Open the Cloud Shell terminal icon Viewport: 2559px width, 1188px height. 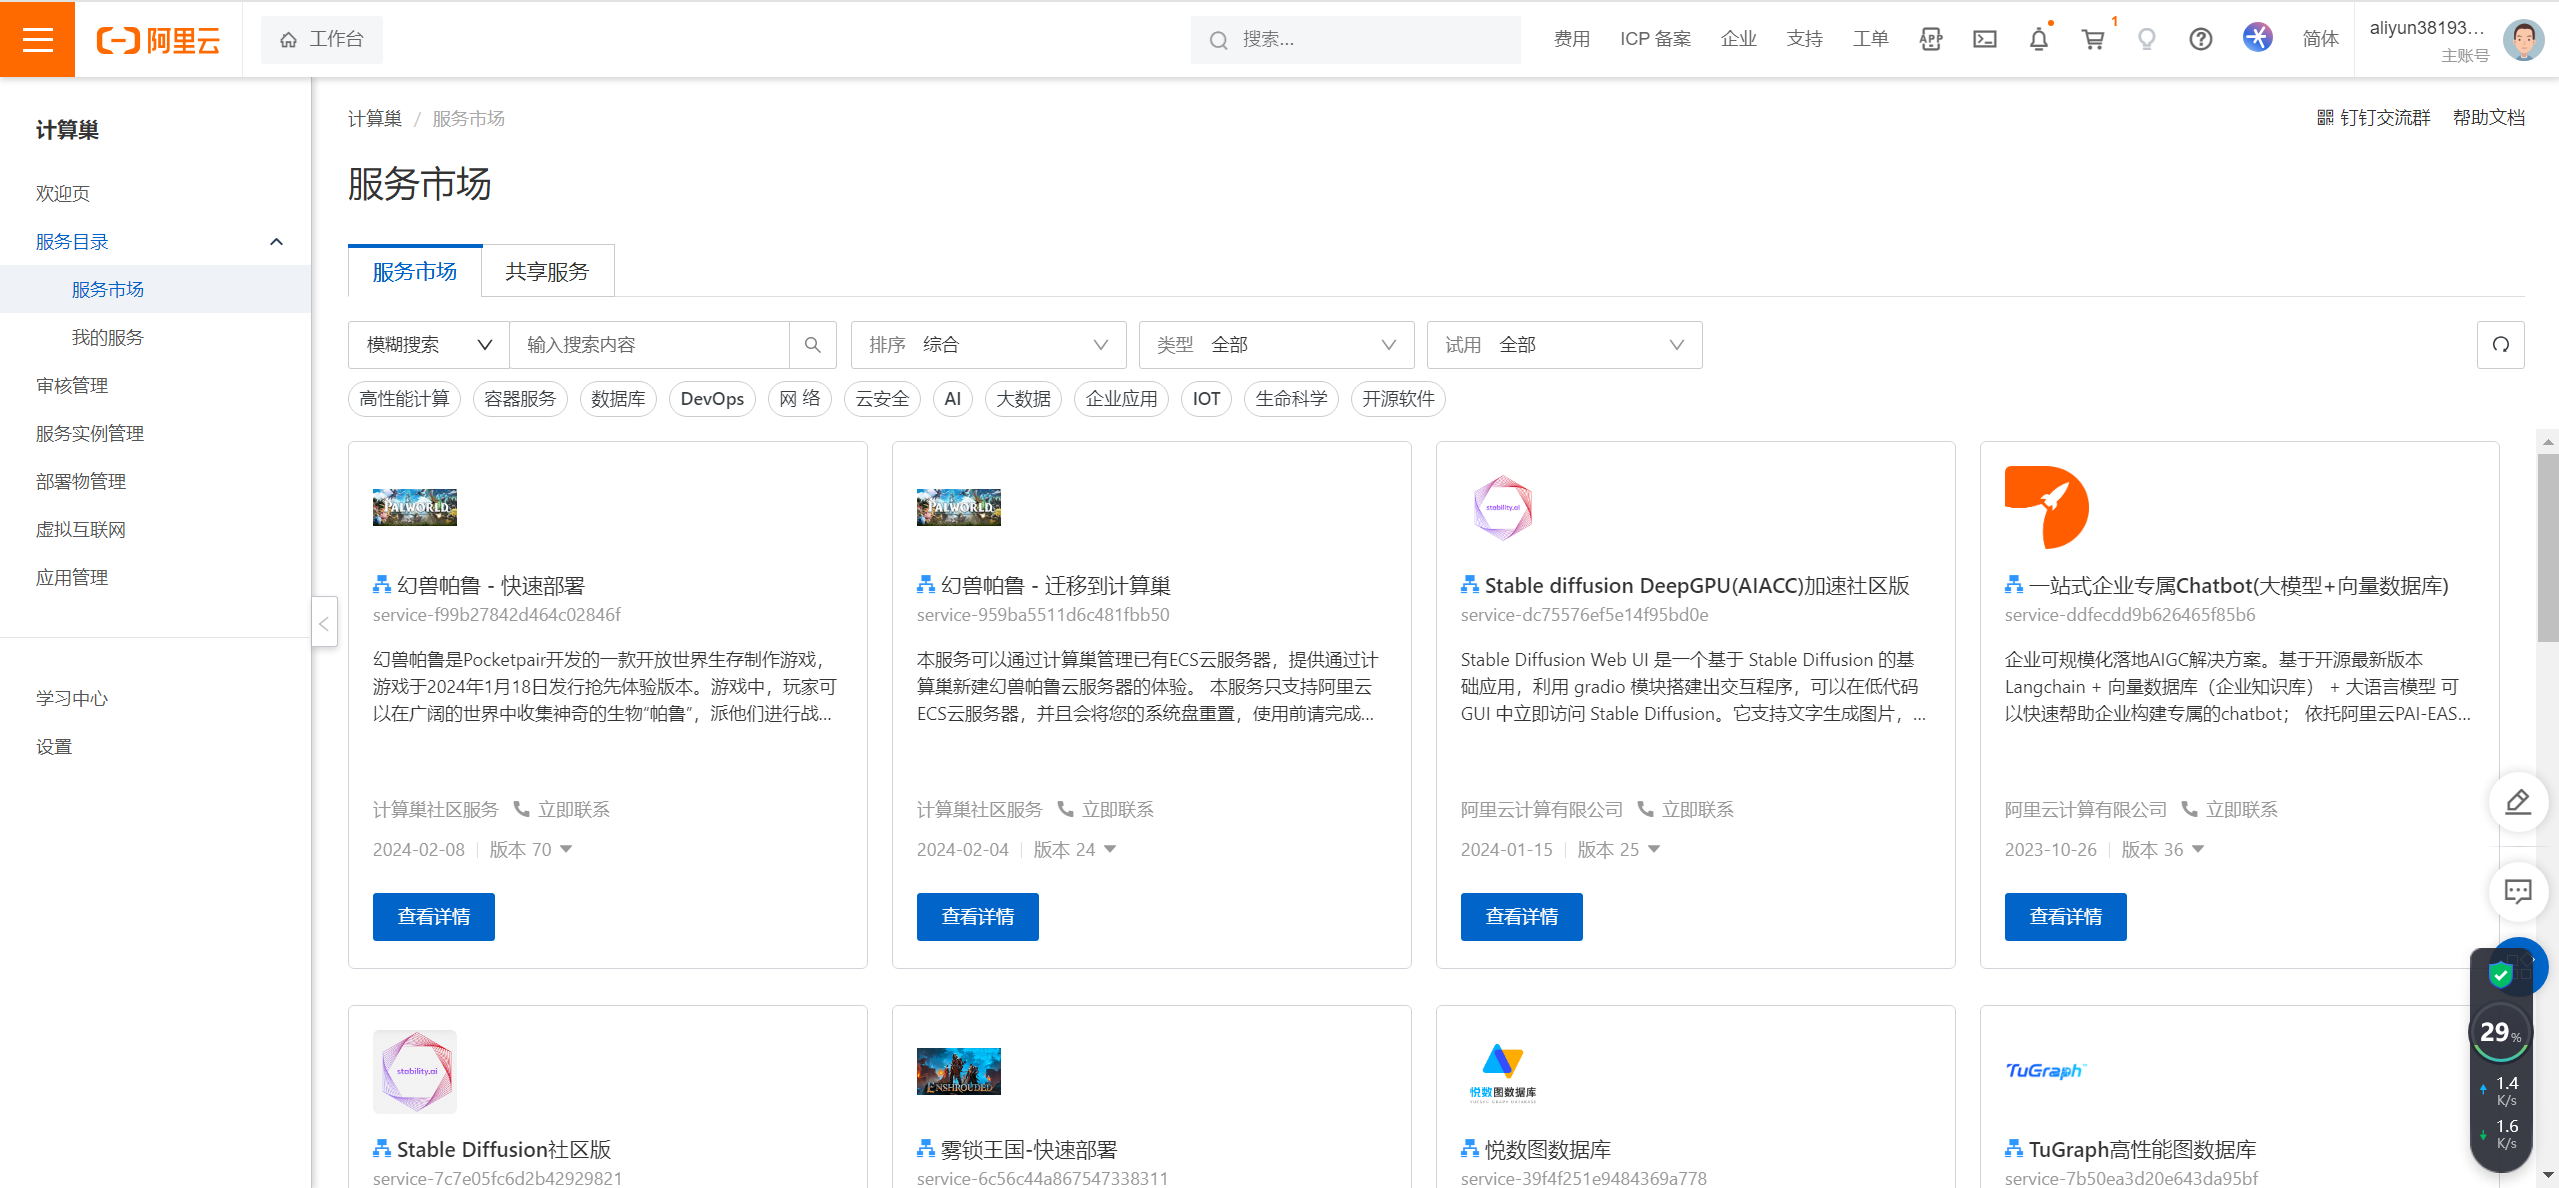pos(1985,39)
